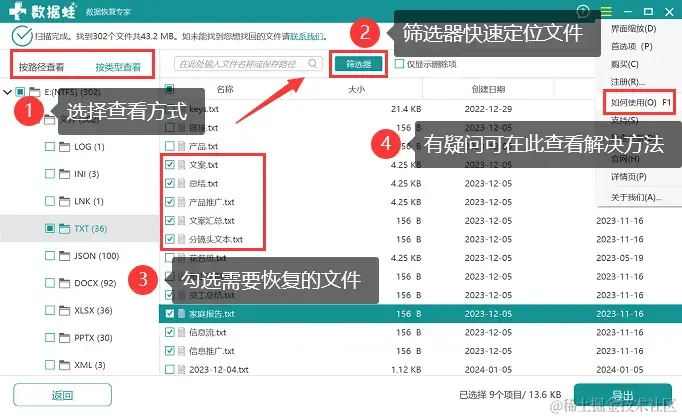Switch to 按路径查看 tab

pyautogui.click(x=41, y=67)
